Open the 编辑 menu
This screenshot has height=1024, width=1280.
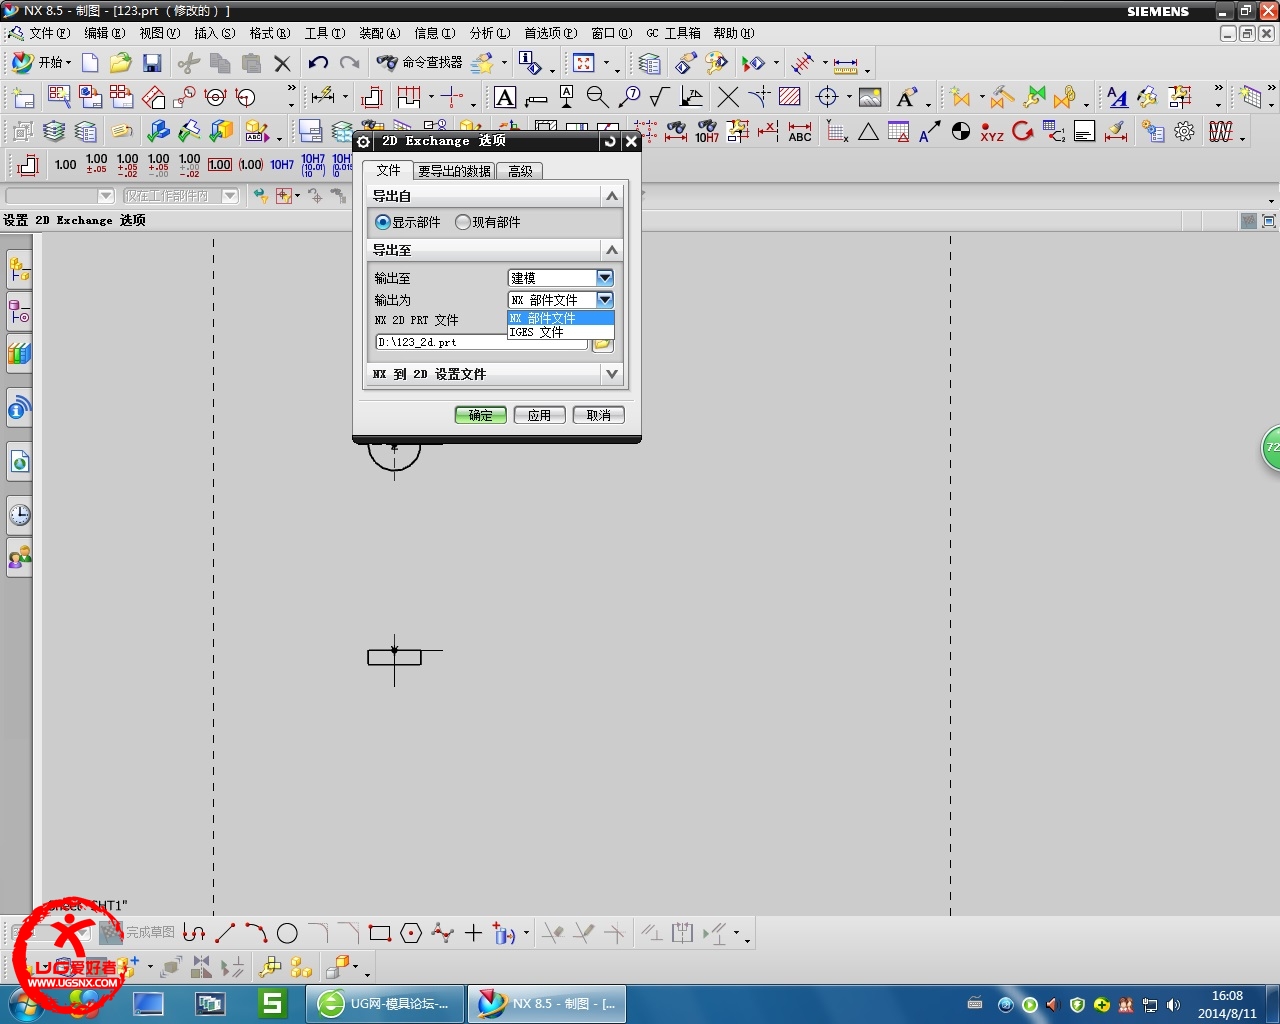[104, 33]
